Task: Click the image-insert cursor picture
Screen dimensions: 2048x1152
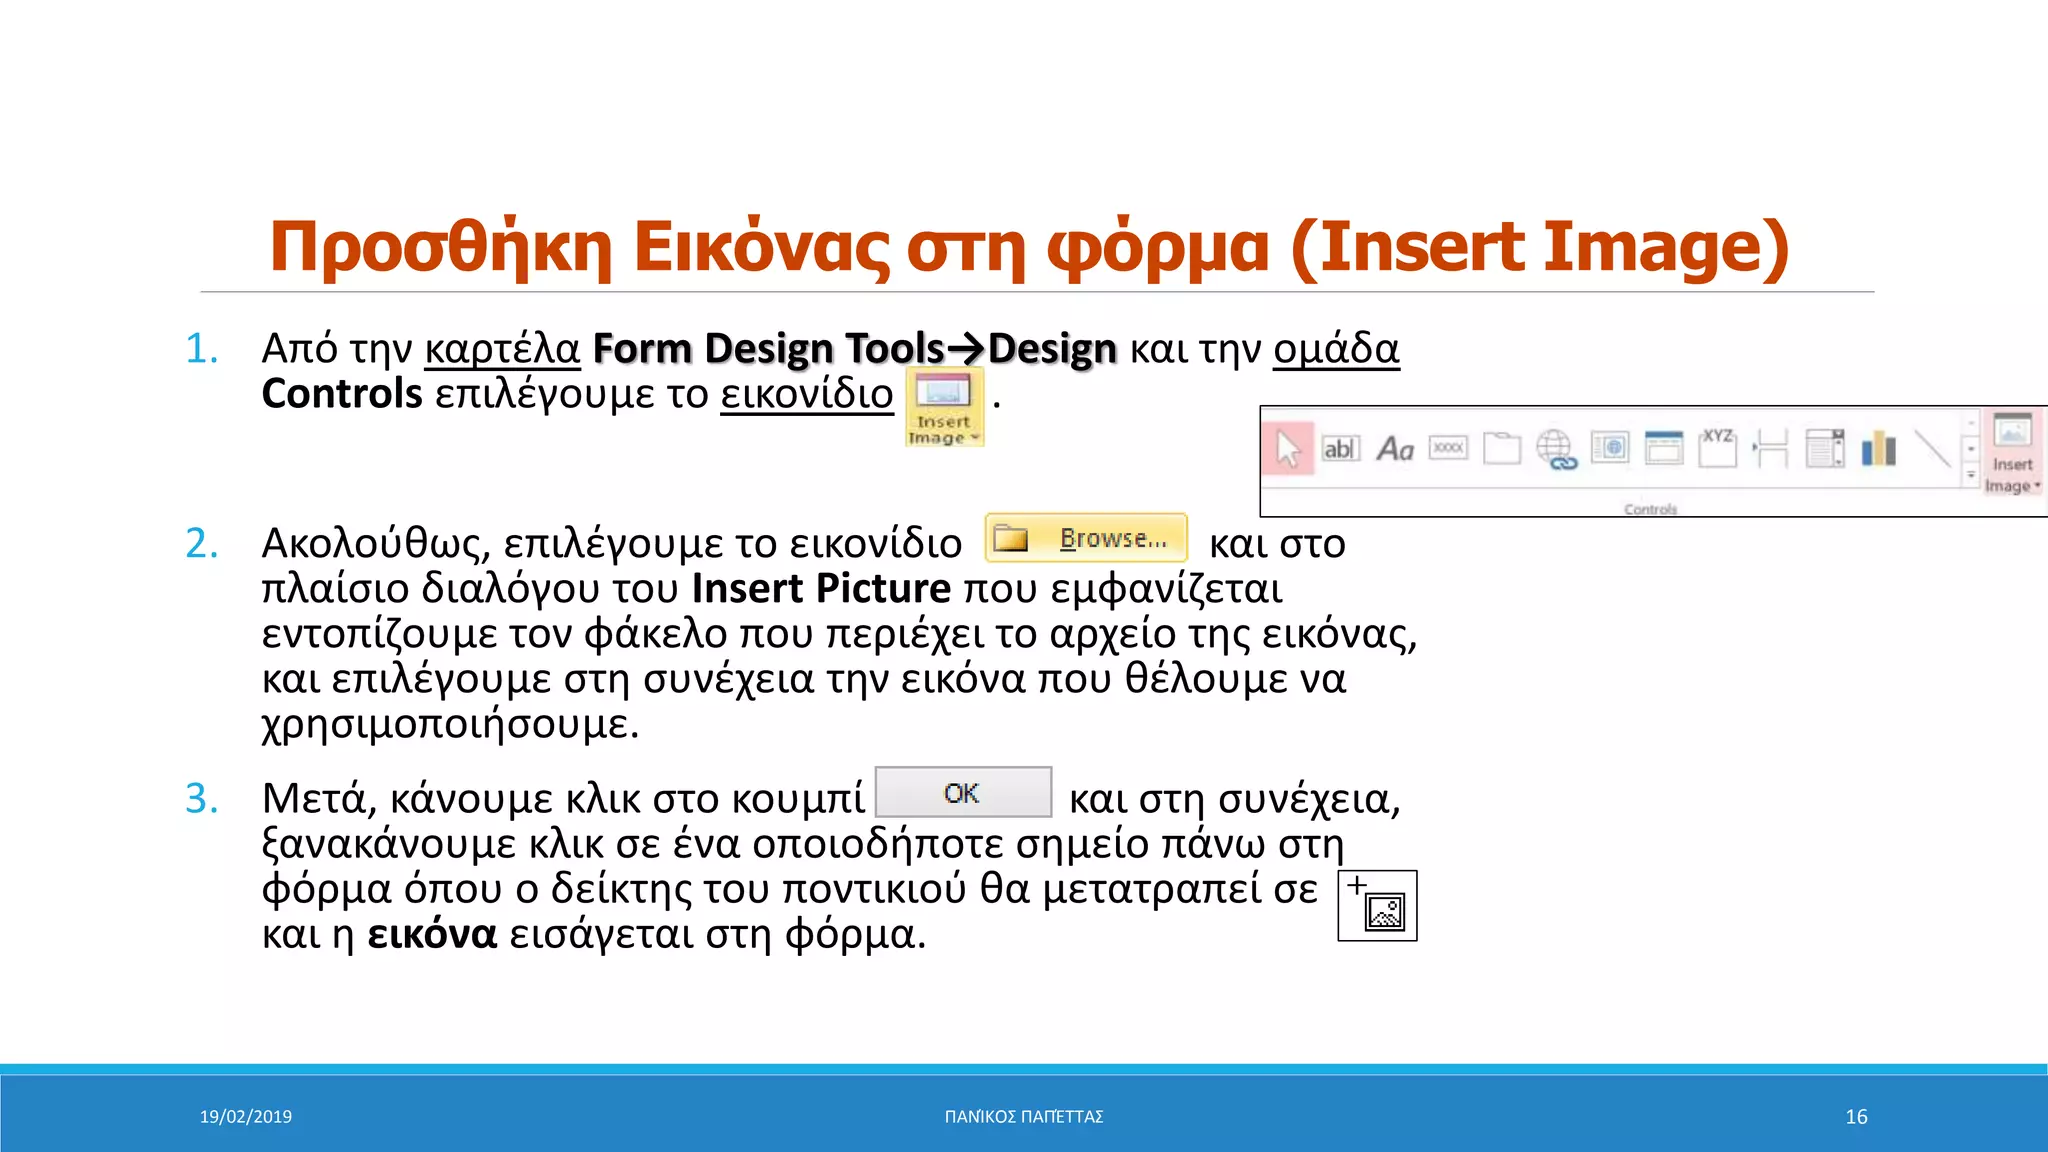Action: [x=1377, y=906]
